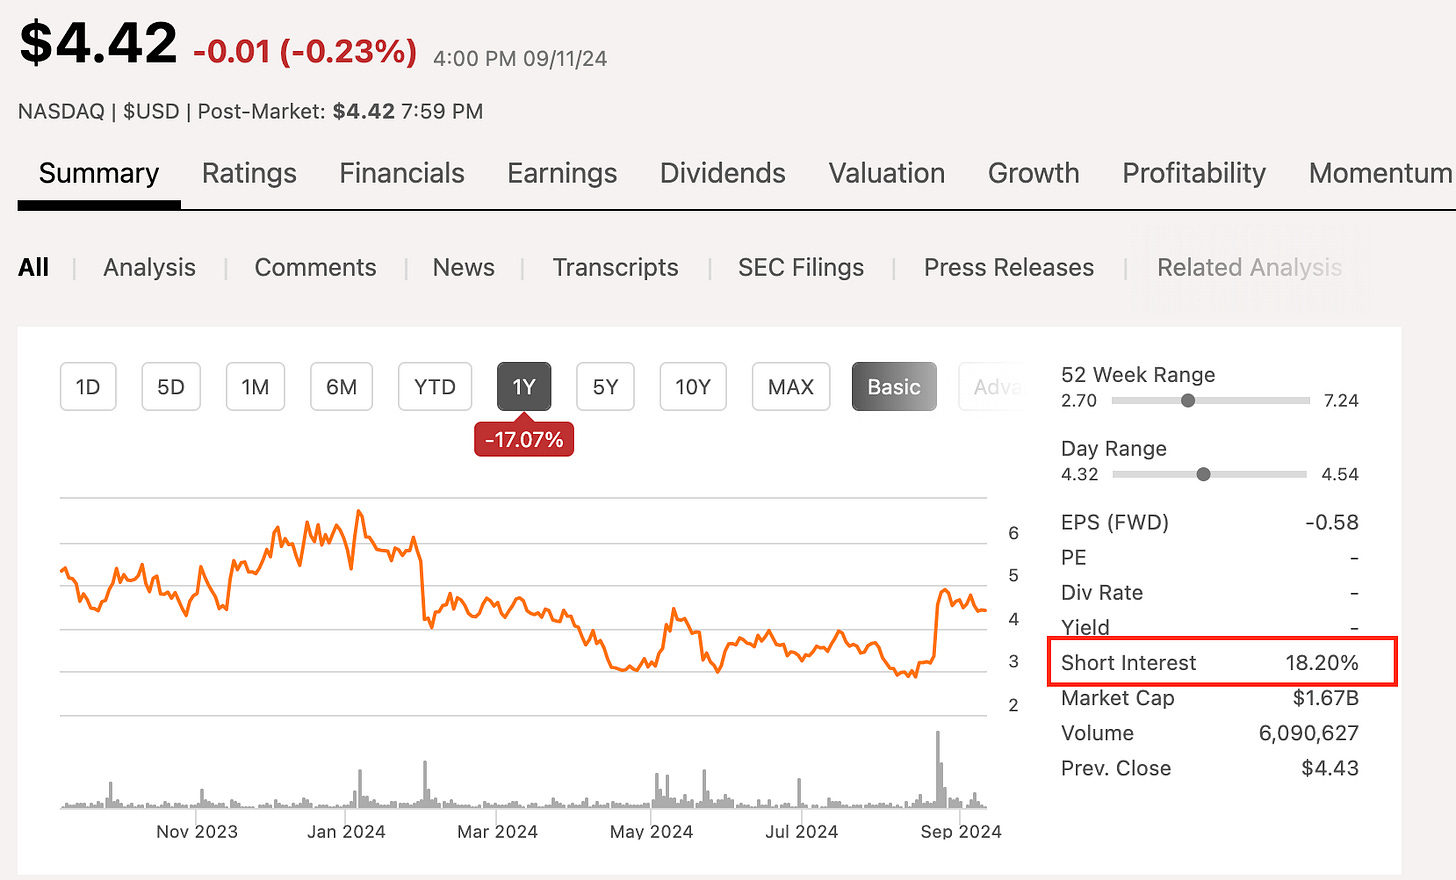Select Basic chart mode
The height and width of the screenshot is (880, 1456).
894,387
